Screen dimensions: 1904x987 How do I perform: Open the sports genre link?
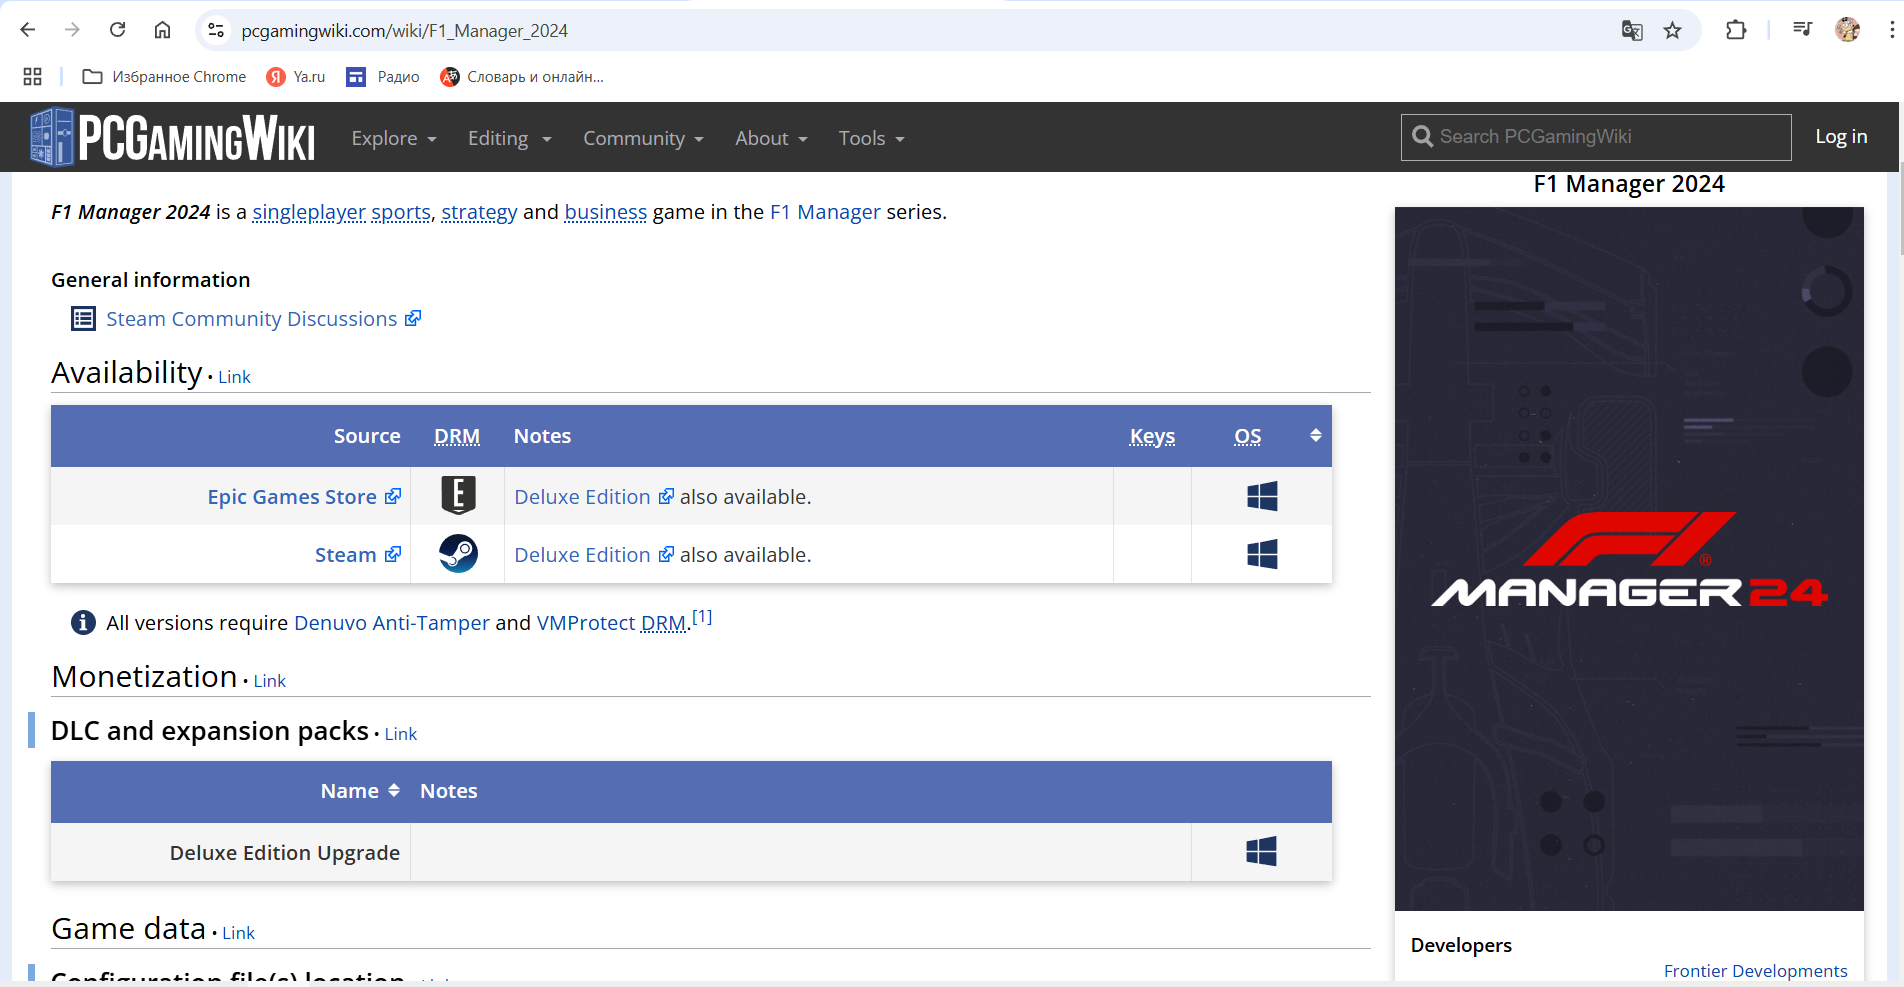tap(401, 212)
